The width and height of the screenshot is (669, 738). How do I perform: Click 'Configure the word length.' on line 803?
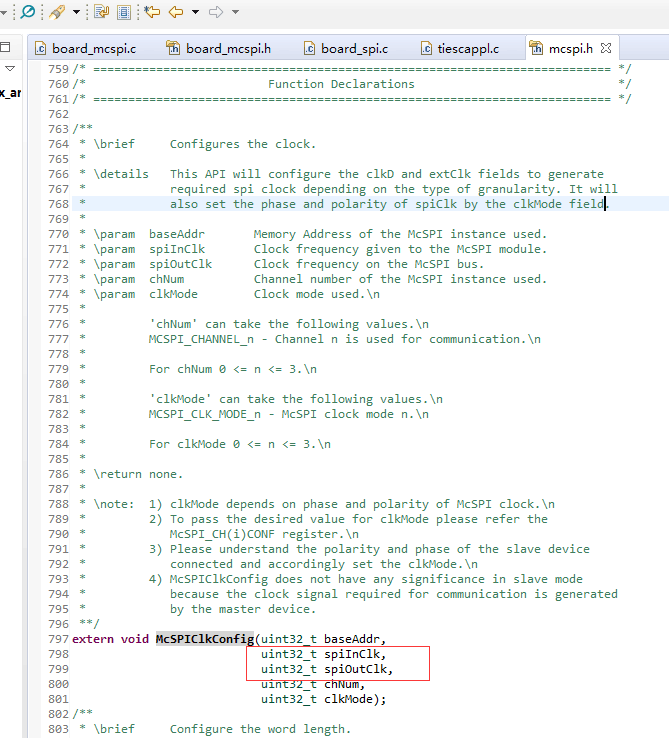260,729
